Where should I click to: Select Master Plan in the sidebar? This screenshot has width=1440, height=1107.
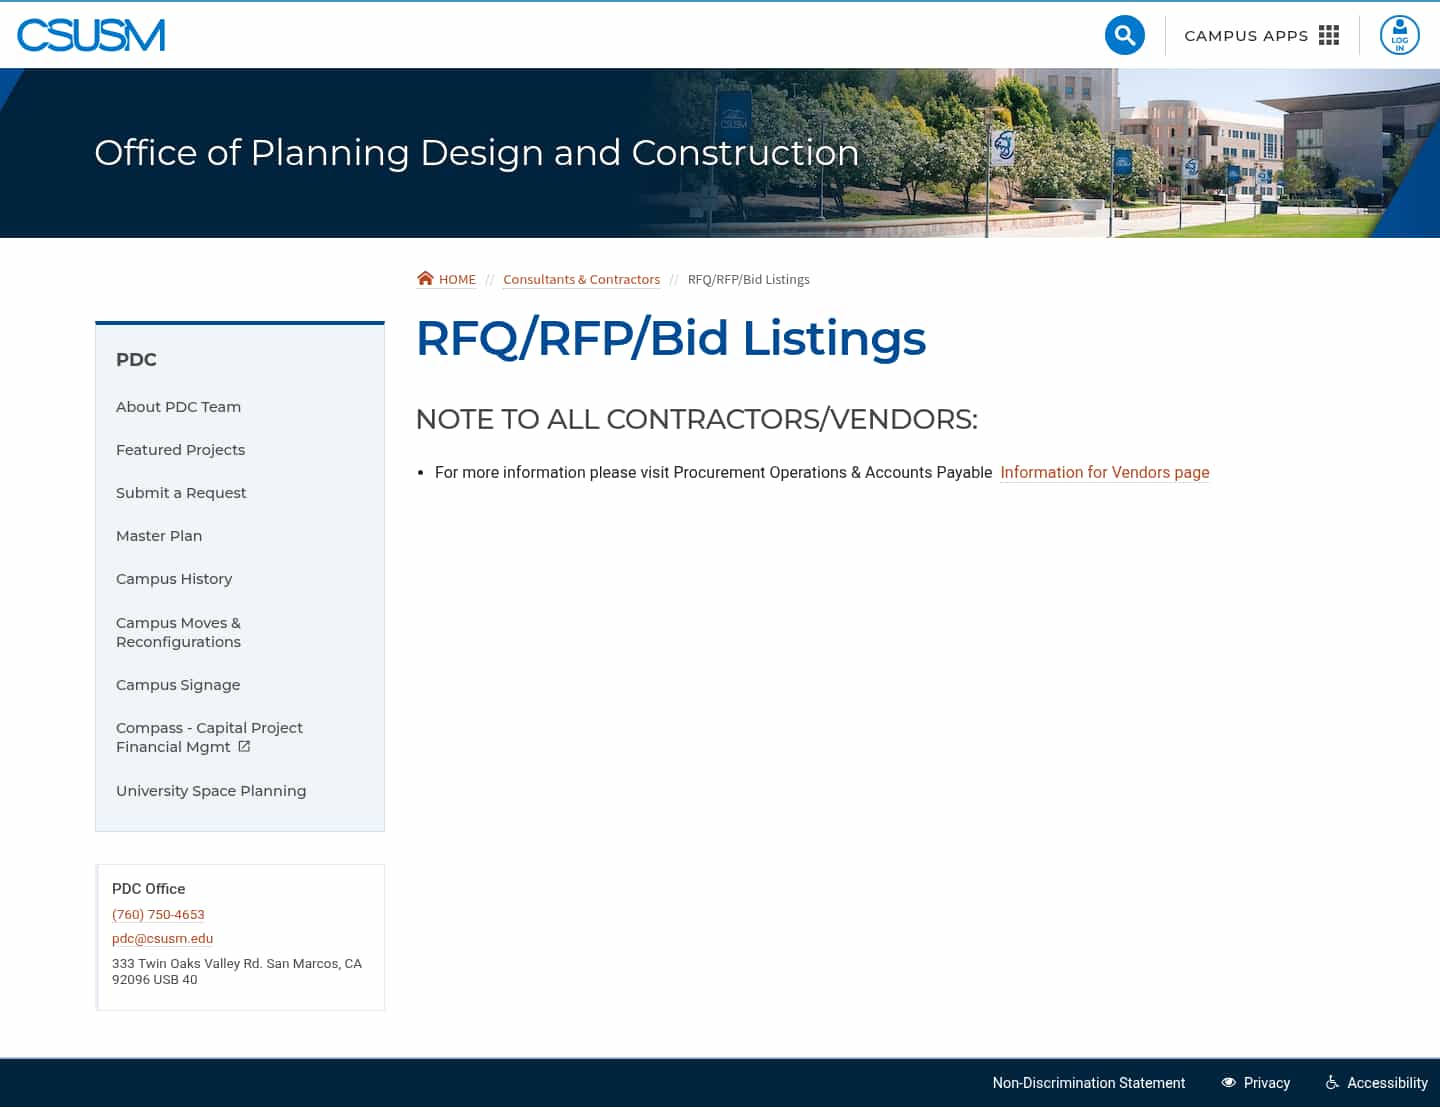point(159,535)
